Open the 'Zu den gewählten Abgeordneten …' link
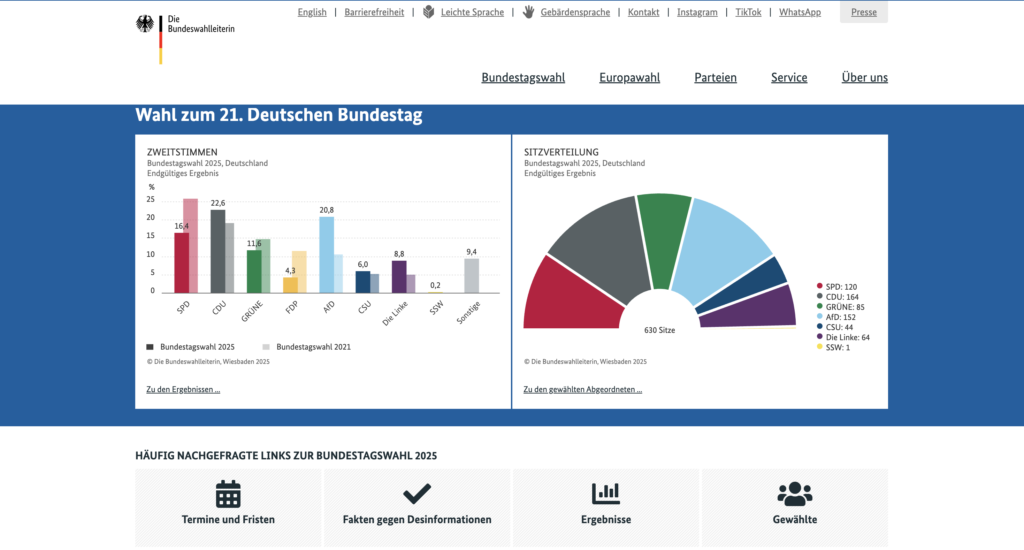 582,390
